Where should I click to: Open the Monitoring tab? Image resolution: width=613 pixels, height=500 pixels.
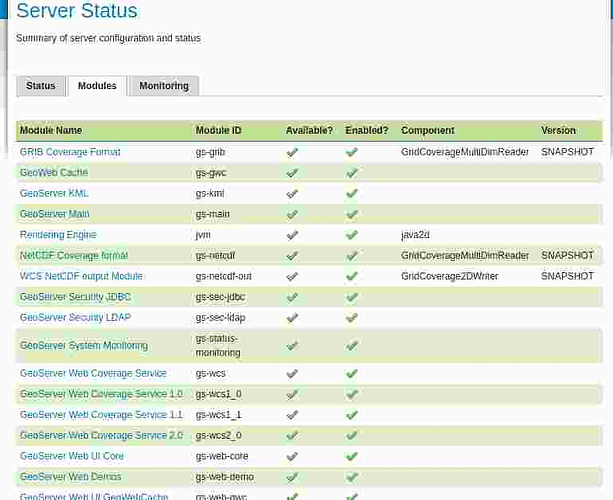[x=164, y=86]
